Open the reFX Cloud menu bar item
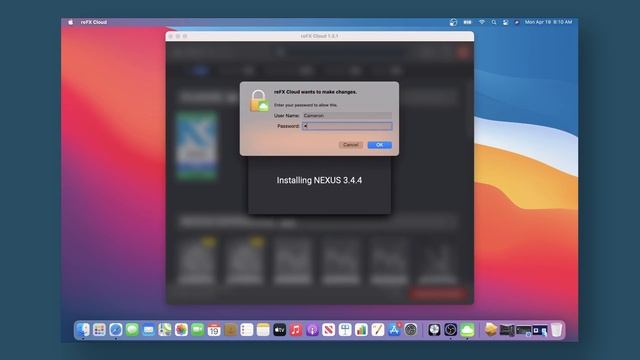Viewport: 640px width, 360px height. [94, 22]
